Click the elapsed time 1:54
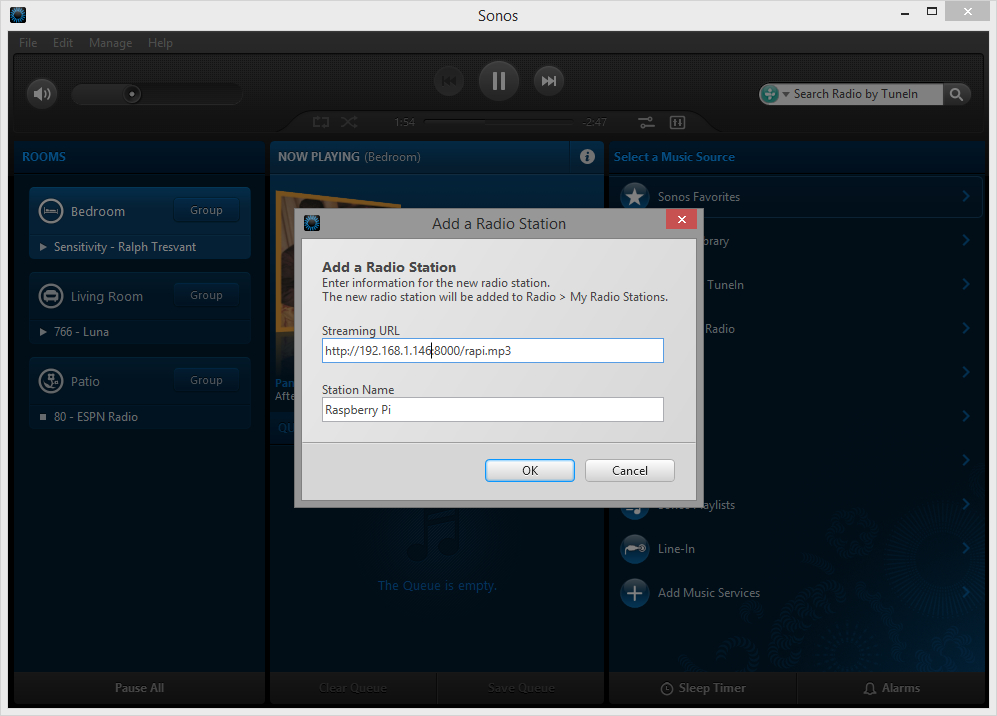The width and height of the screenshot is (997, 716). pos(404,122)
